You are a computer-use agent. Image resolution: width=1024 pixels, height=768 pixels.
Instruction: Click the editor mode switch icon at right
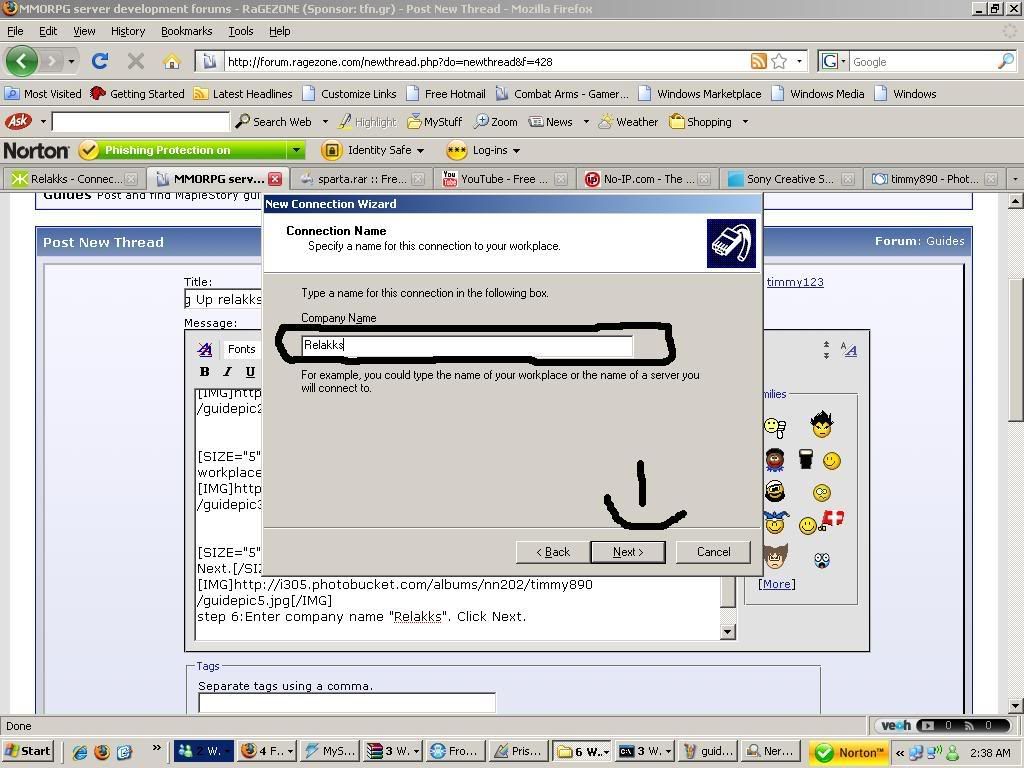coord(848,350)
